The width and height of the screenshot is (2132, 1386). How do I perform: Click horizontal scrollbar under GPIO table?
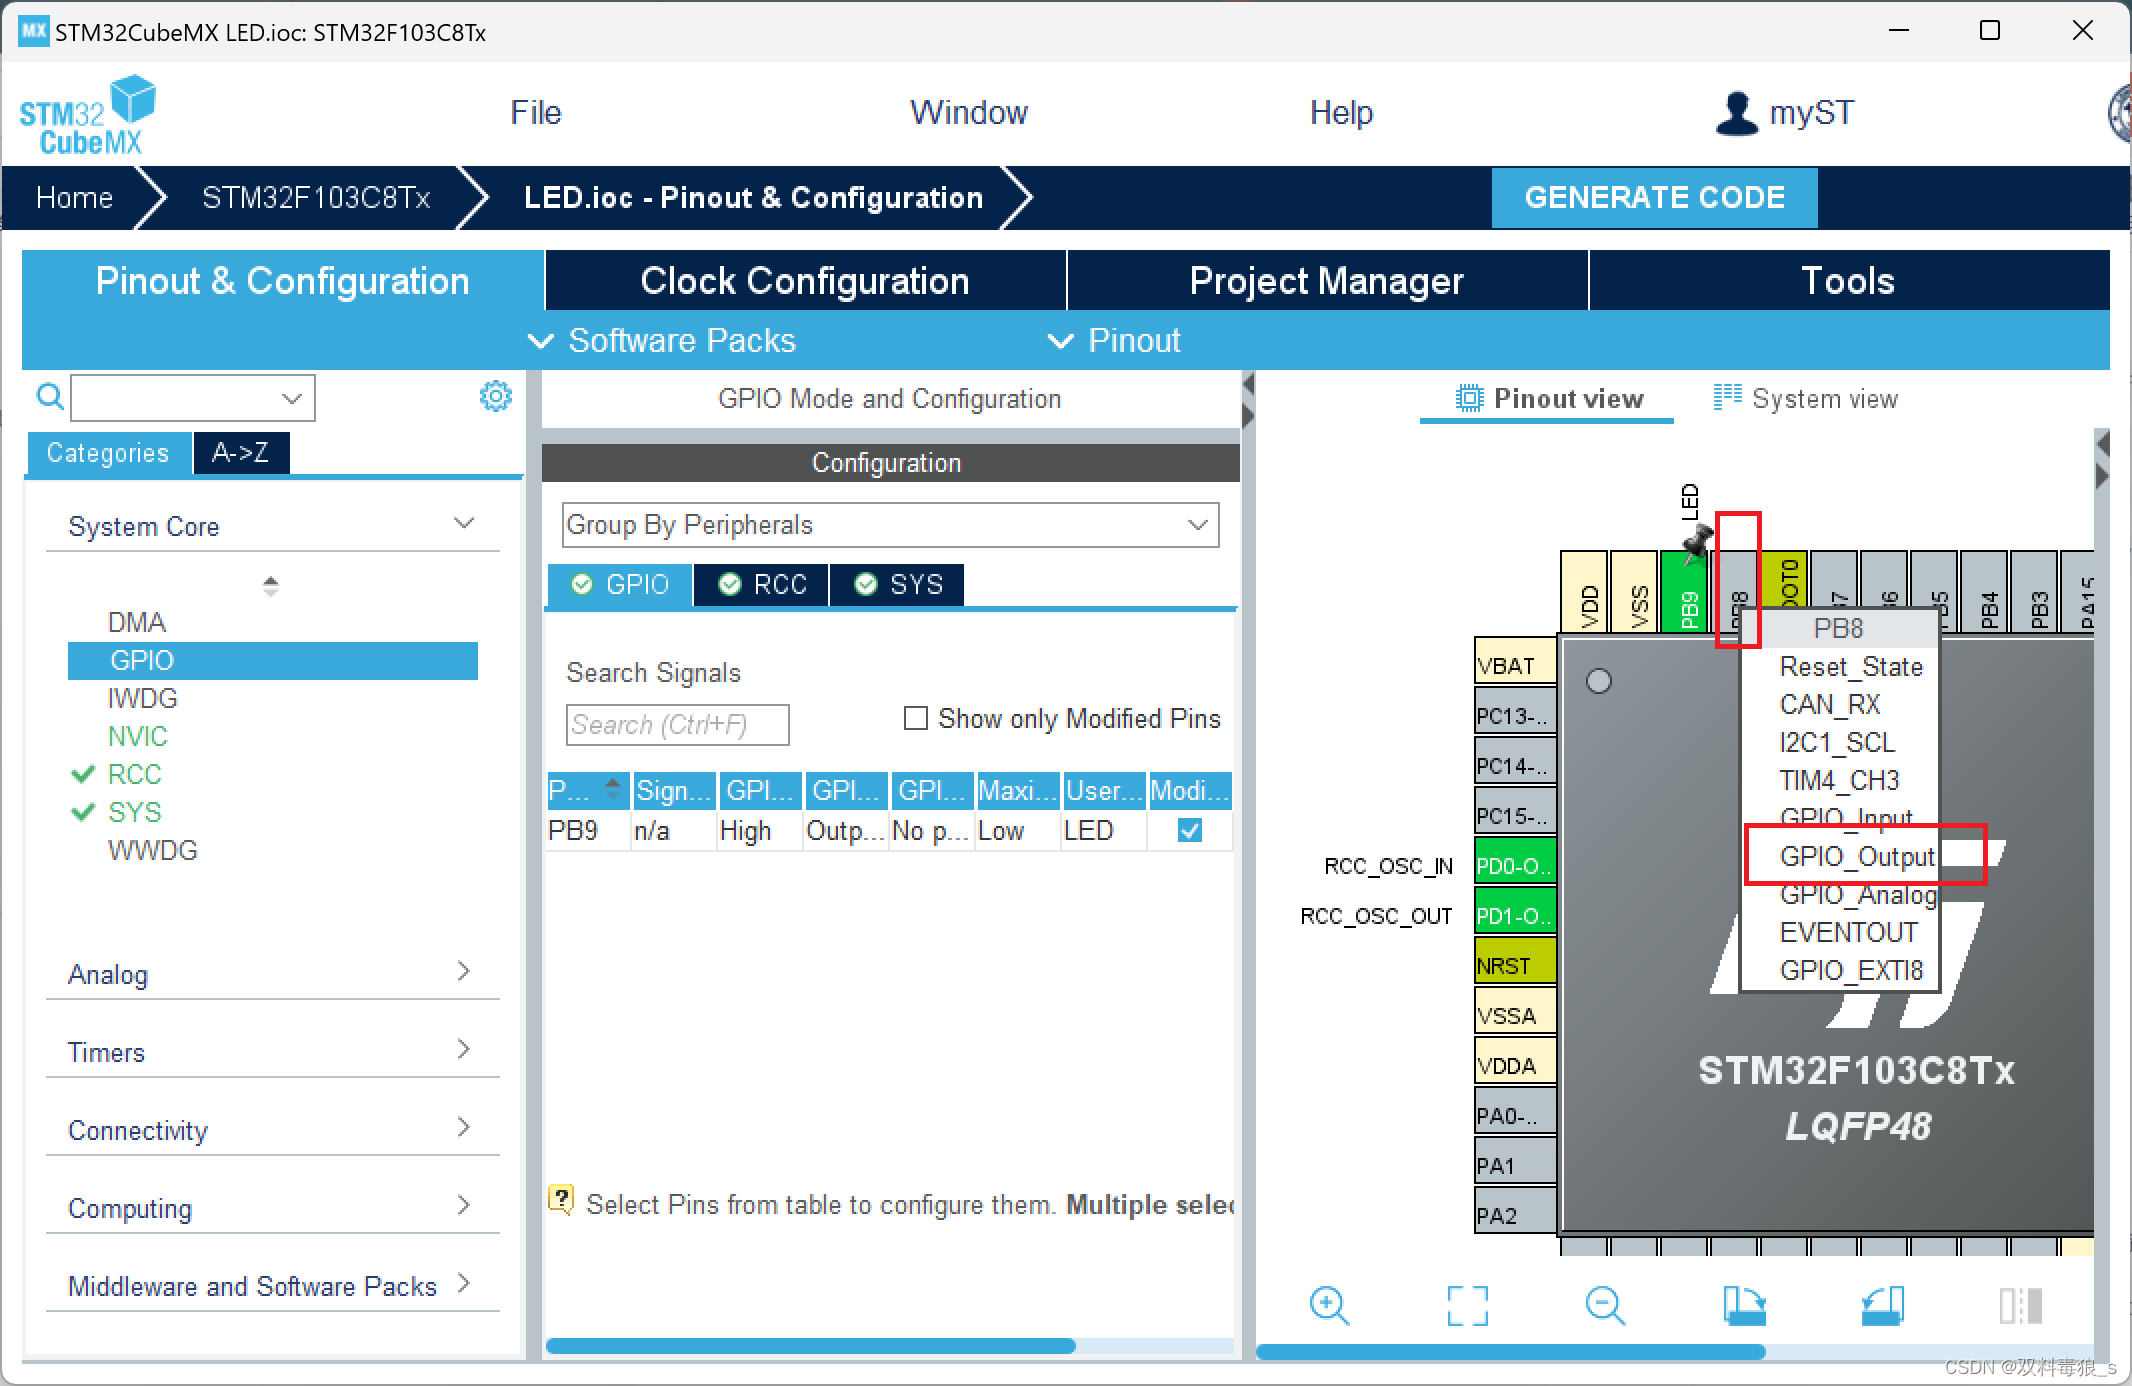click(x=810, y=1346)
